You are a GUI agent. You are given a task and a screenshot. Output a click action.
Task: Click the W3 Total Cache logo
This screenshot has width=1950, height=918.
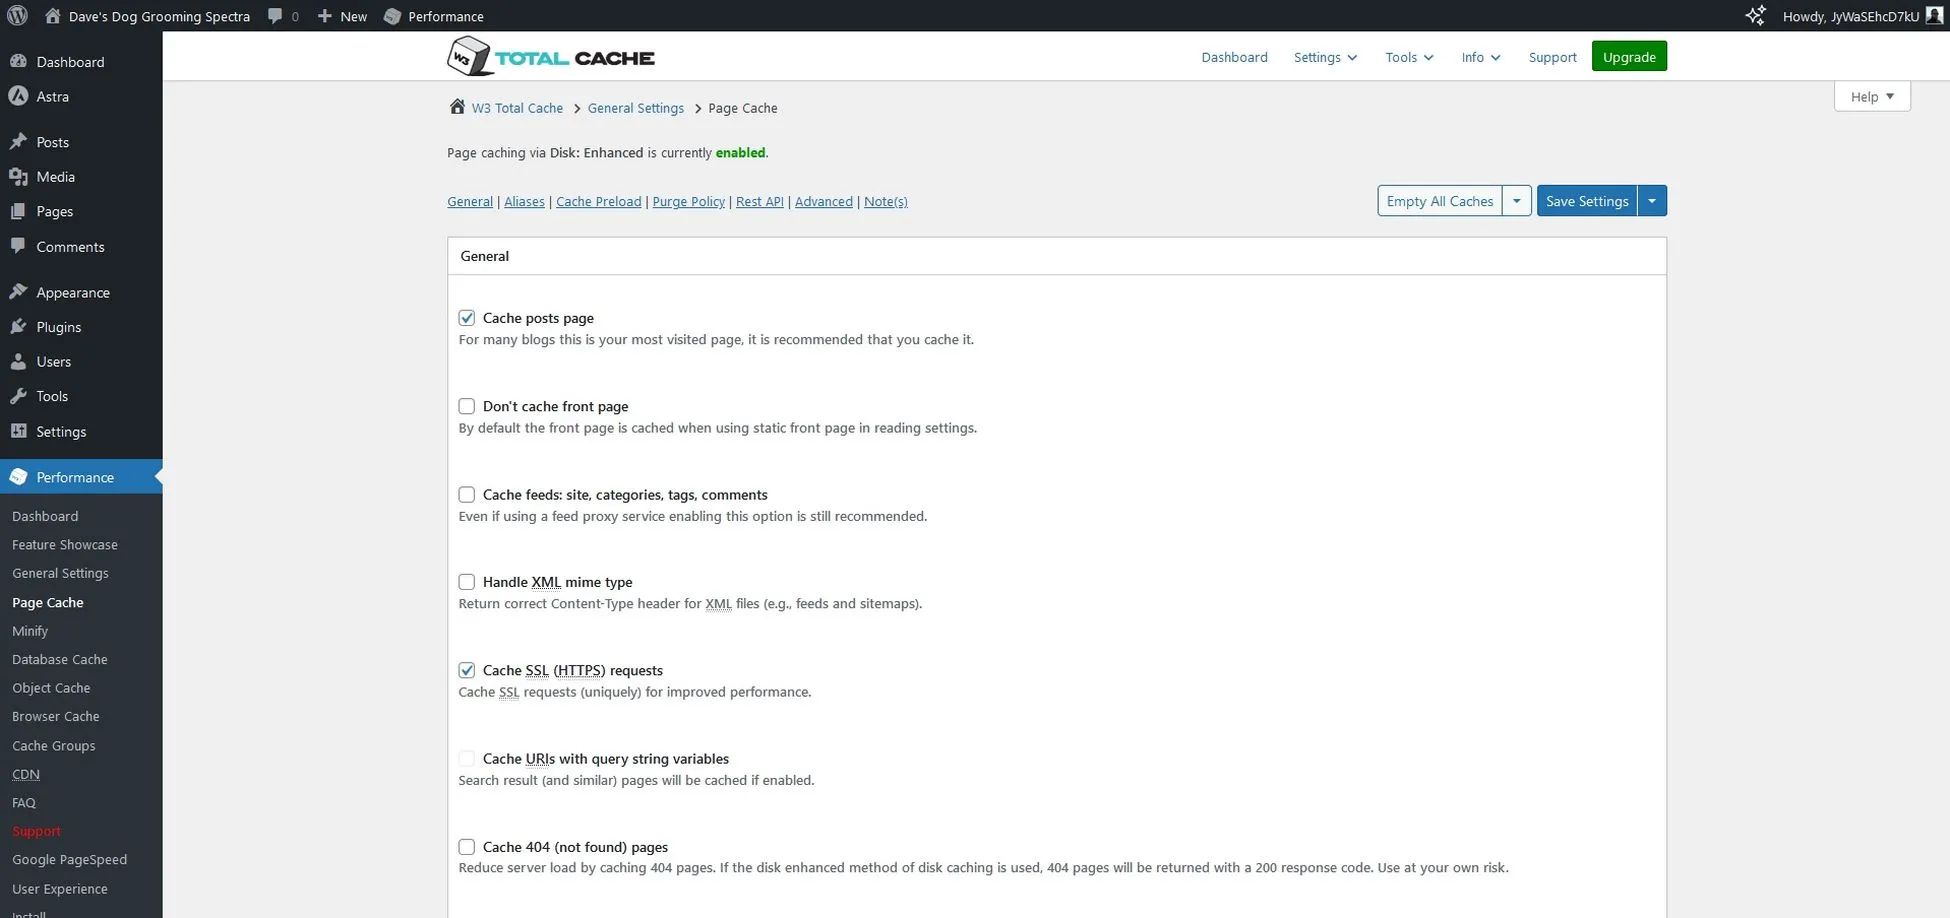click(x=551, y=57)
